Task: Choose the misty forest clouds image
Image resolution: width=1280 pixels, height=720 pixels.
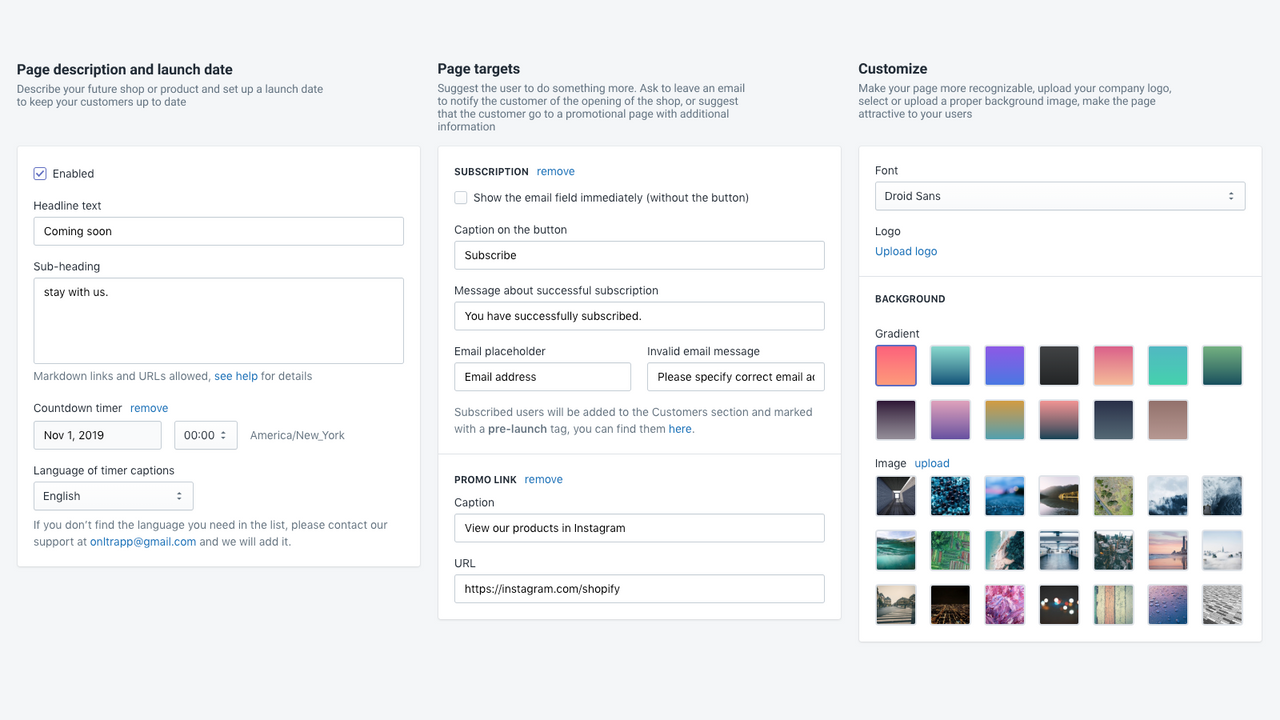Action: (1168, 496)
